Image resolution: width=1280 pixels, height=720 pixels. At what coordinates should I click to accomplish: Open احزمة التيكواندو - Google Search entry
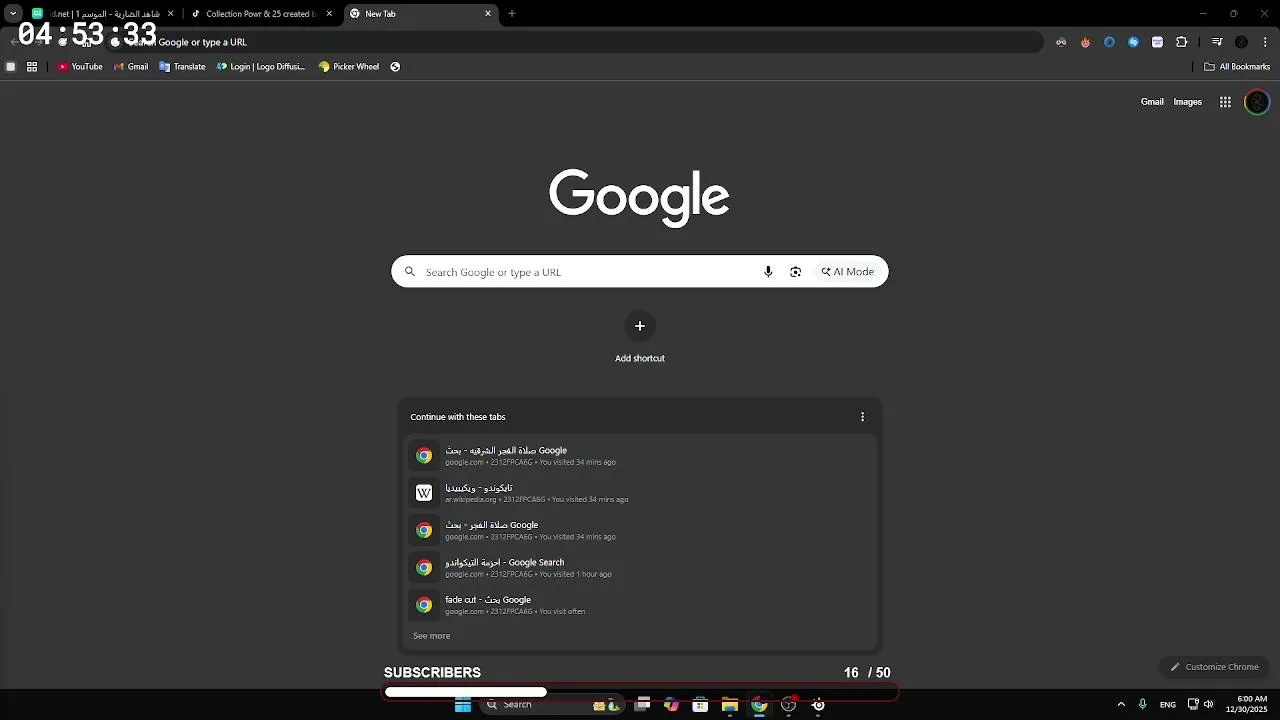tap(640, 568)
